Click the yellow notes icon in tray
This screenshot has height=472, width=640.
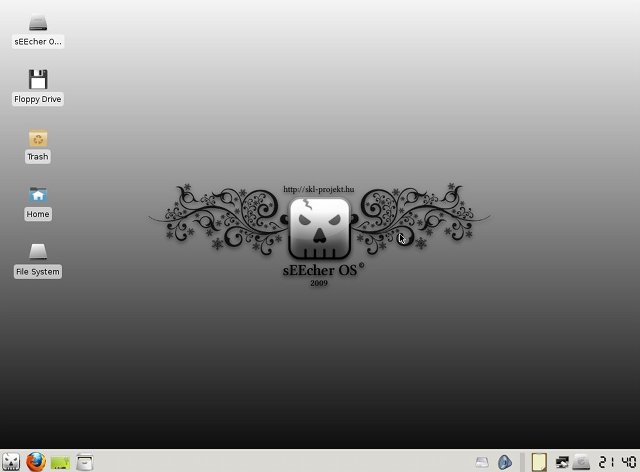coord(539,462)
